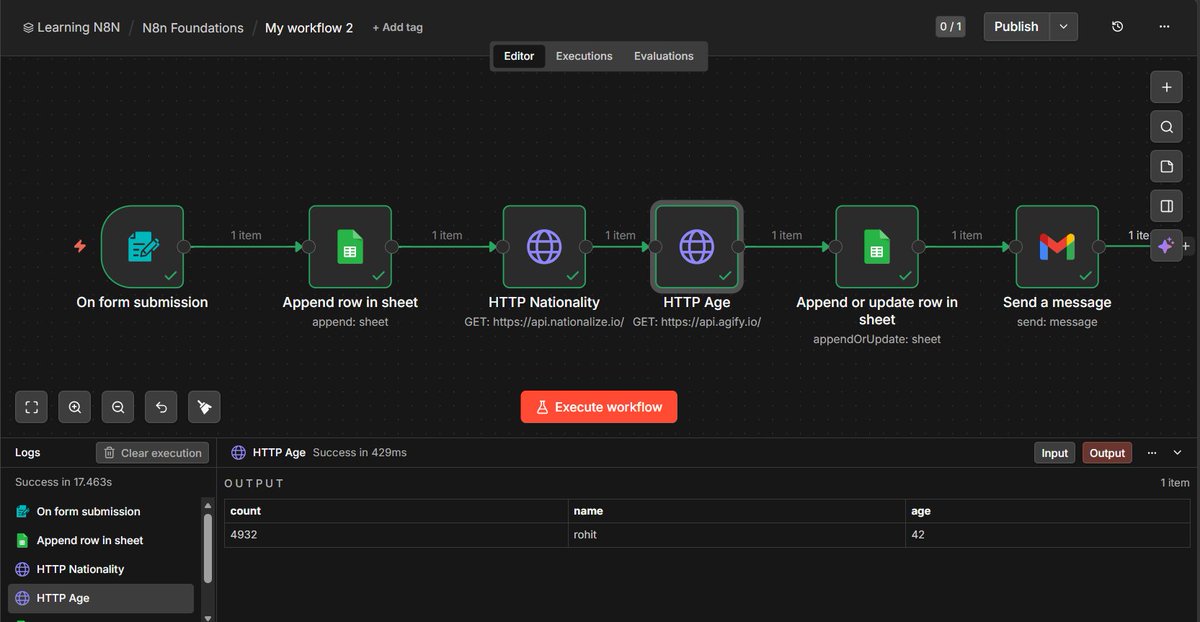The height and width of the screenshot is (622, 1200).
Task: Select the HTTP Age node on canvas
Action: 697,246
